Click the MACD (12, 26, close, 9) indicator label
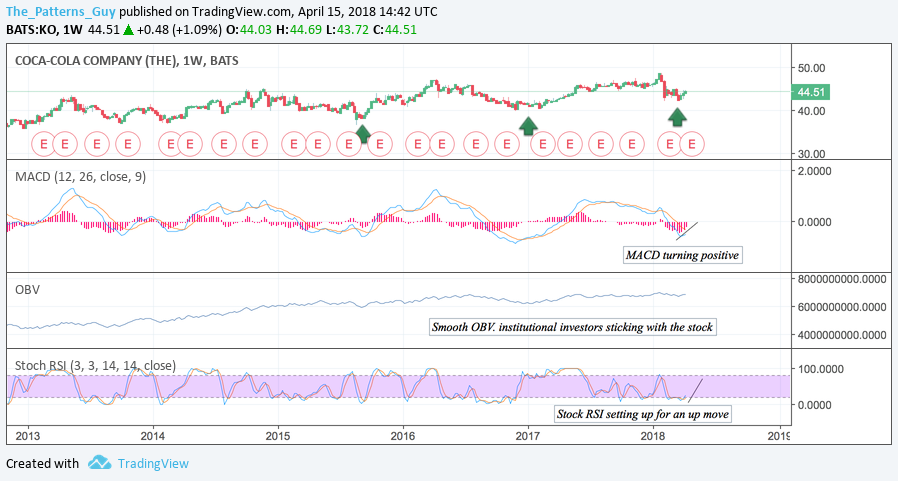Viewport: 898px width, 481px height. [x=80, y=177]
